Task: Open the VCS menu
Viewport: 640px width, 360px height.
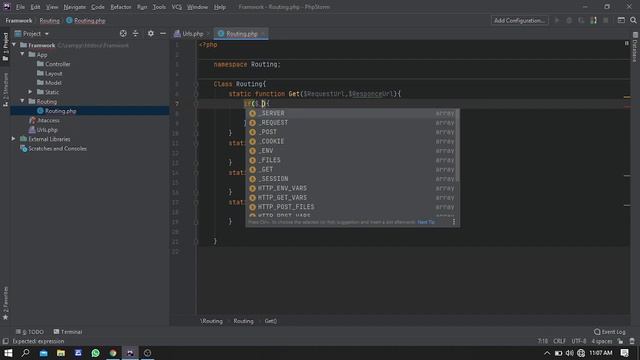Action: (176, 7)
